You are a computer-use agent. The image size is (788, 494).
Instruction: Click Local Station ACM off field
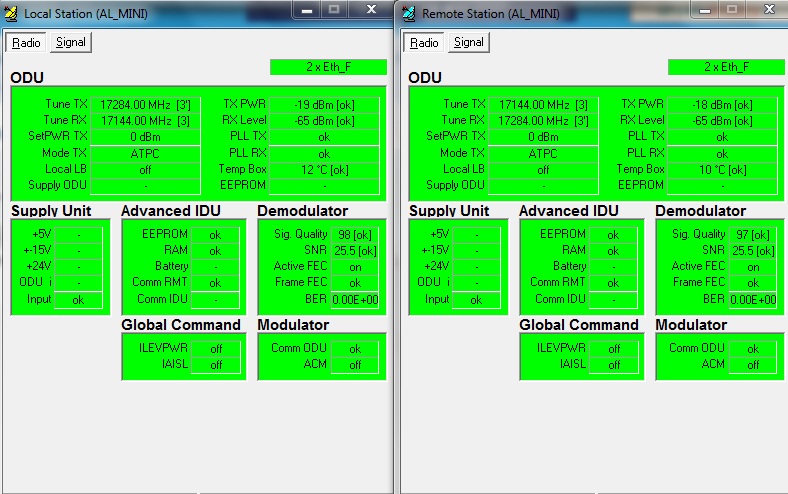[355, 365]
